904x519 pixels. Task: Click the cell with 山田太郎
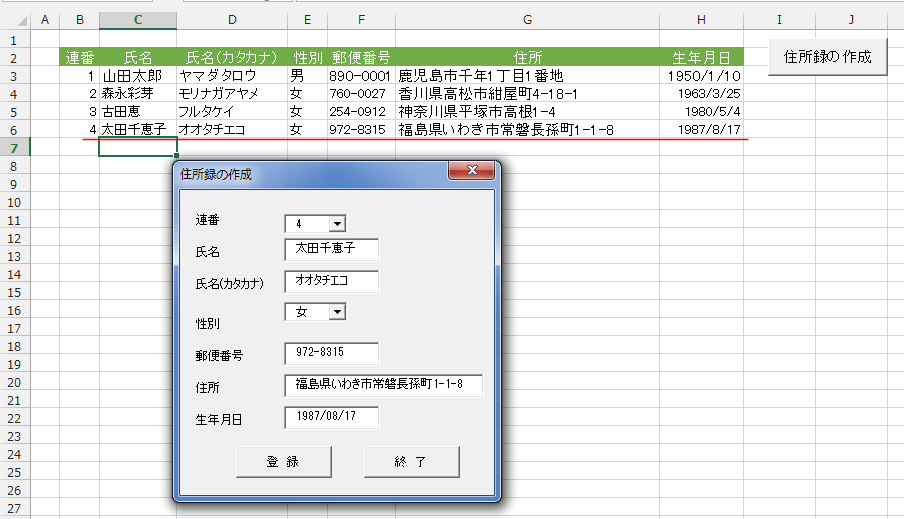(x=138, y=76)
